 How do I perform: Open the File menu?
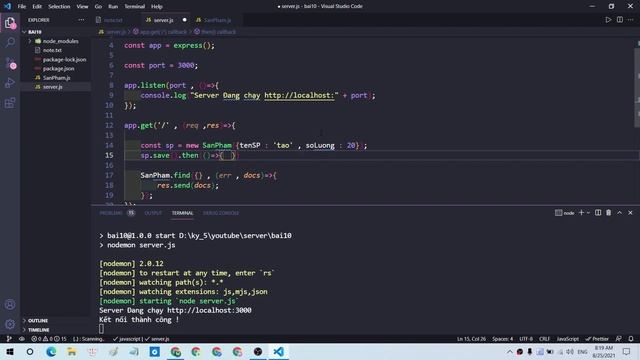pos(22,6)
